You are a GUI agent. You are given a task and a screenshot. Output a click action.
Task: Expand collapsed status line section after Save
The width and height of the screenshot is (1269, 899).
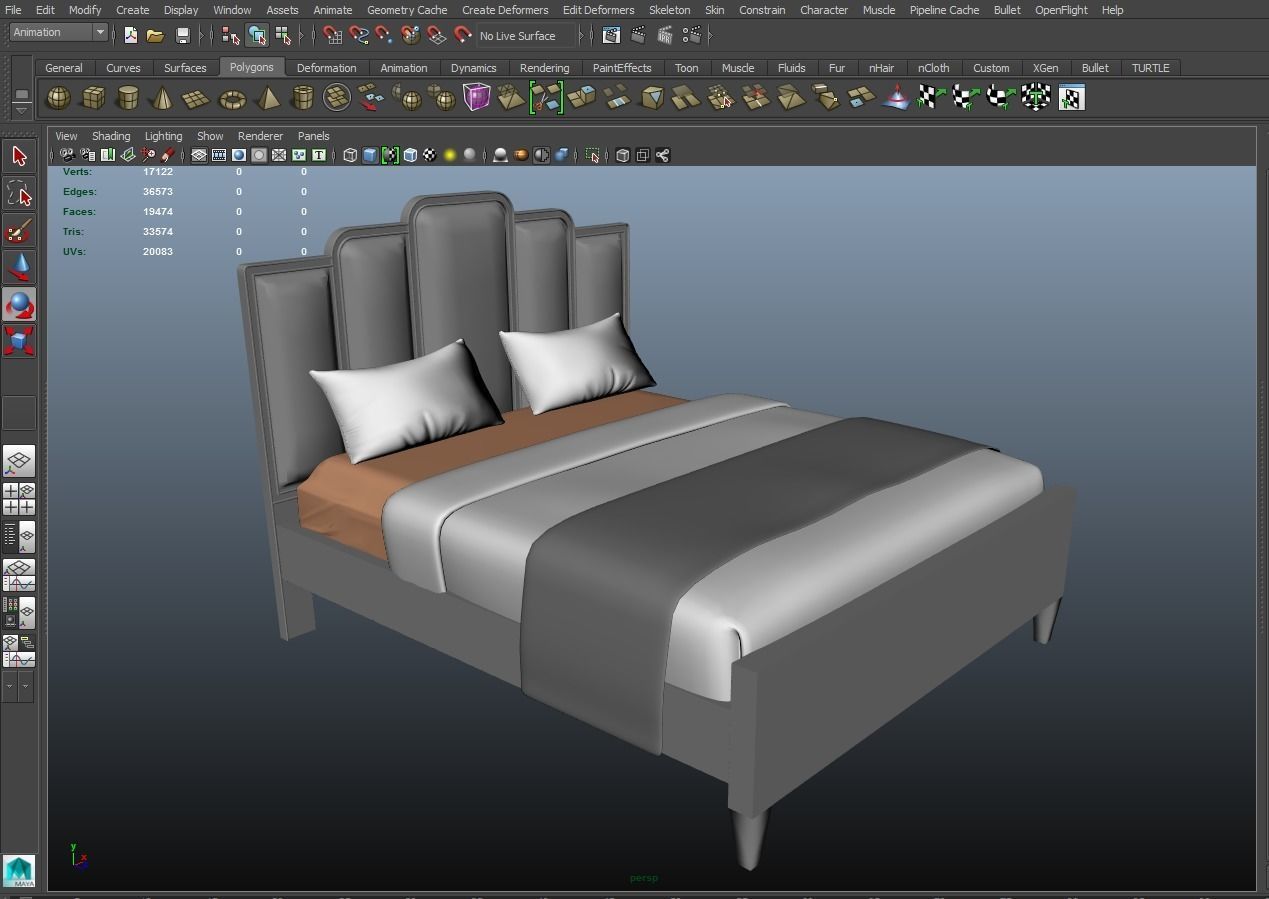202,36
